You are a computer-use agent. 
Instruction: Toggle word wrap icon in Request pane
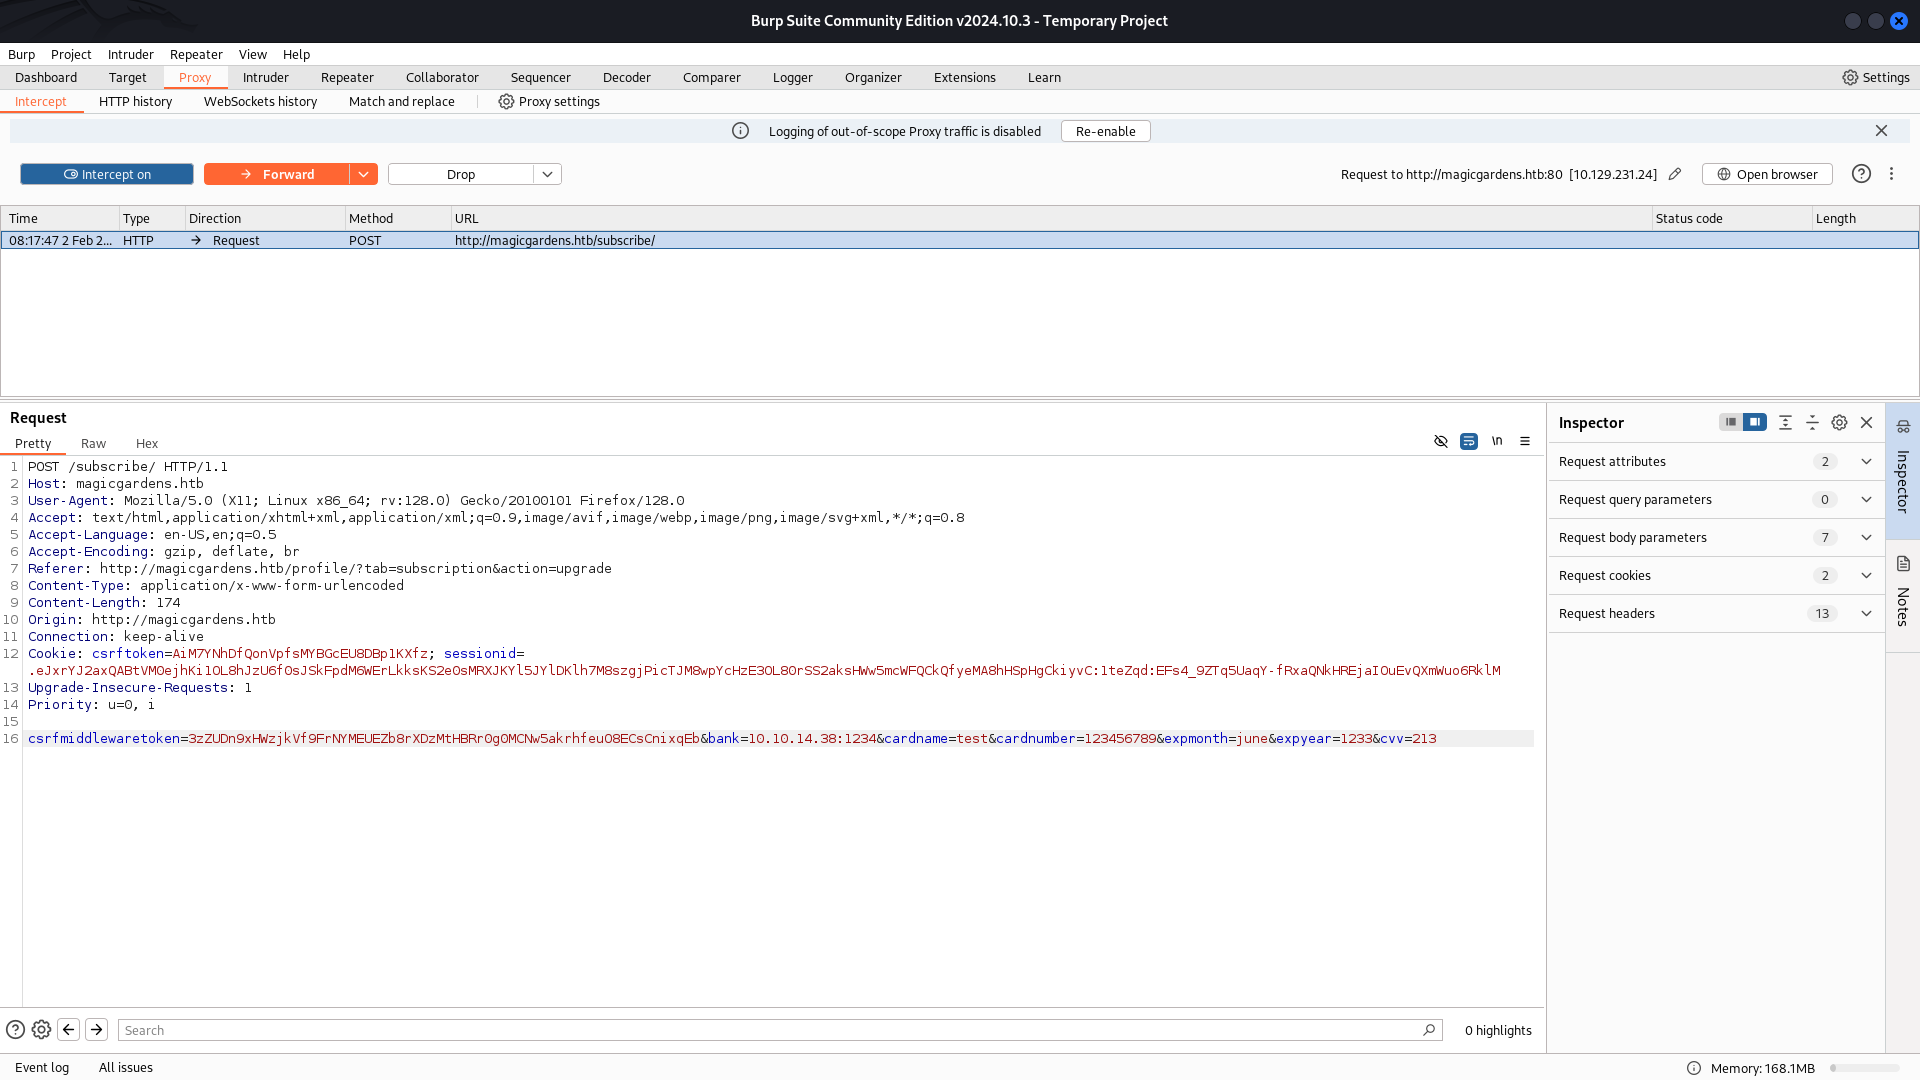point(1469,441)
